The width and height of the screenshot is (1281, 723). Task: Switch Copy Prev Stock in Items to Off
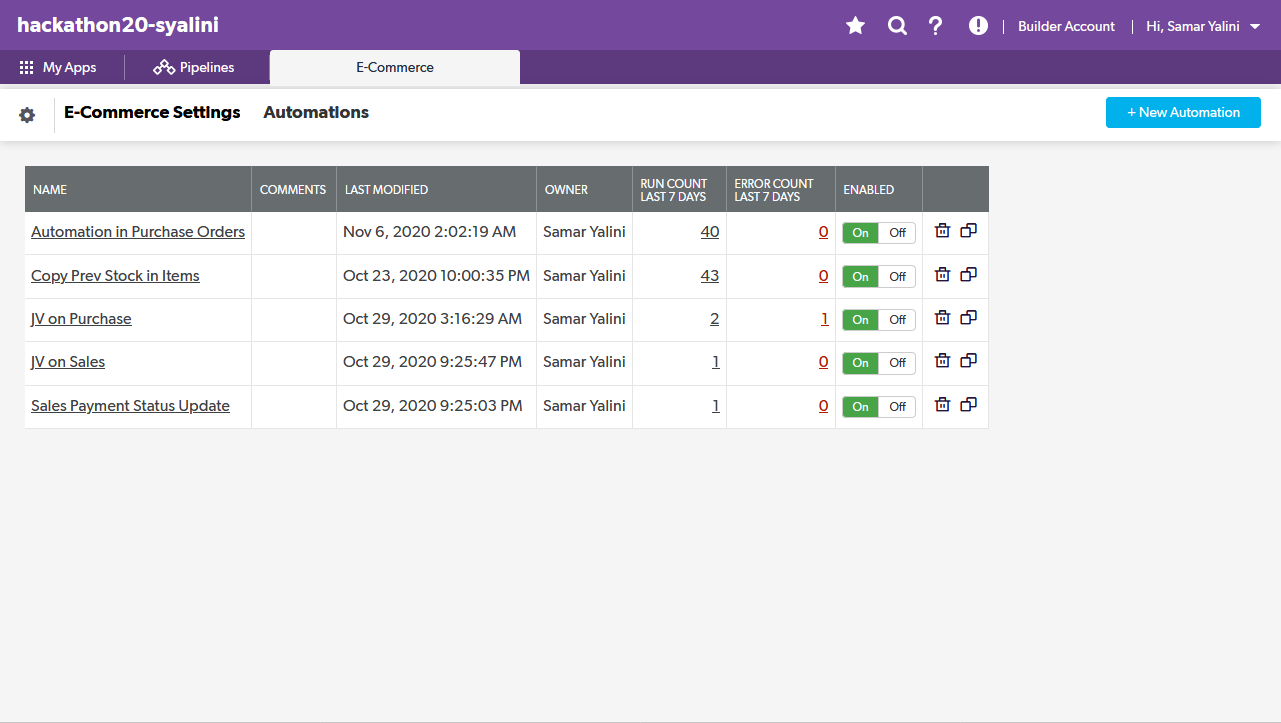897,277
